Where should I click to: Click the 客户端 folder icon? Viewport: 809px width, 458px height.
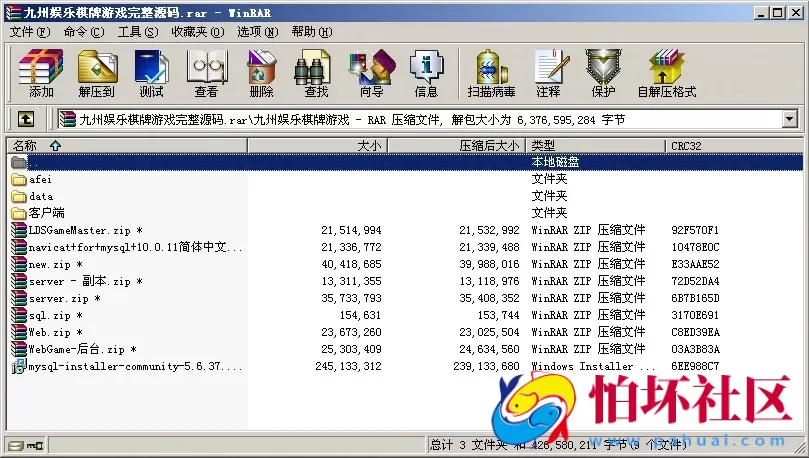[19, 213]
